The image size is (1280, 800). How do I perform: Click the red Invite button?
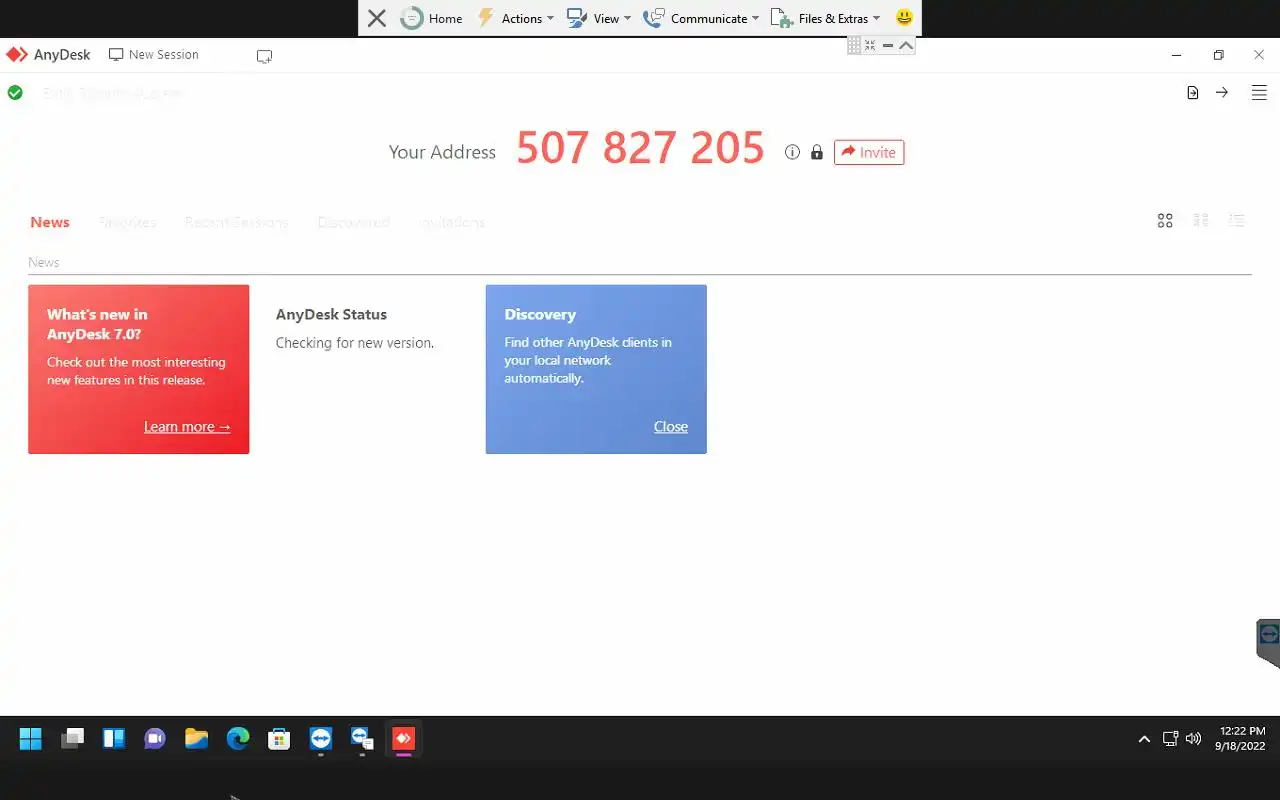[869, 152]
